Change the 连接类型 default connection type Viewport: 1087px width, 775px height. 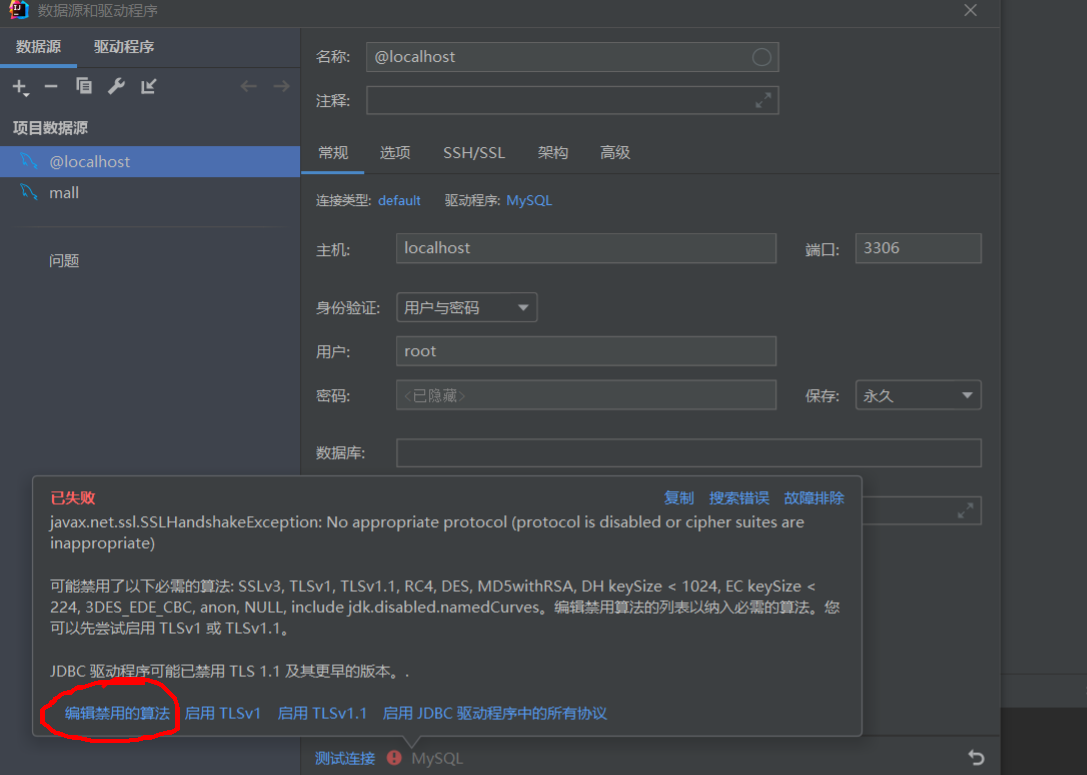point(399,200)
